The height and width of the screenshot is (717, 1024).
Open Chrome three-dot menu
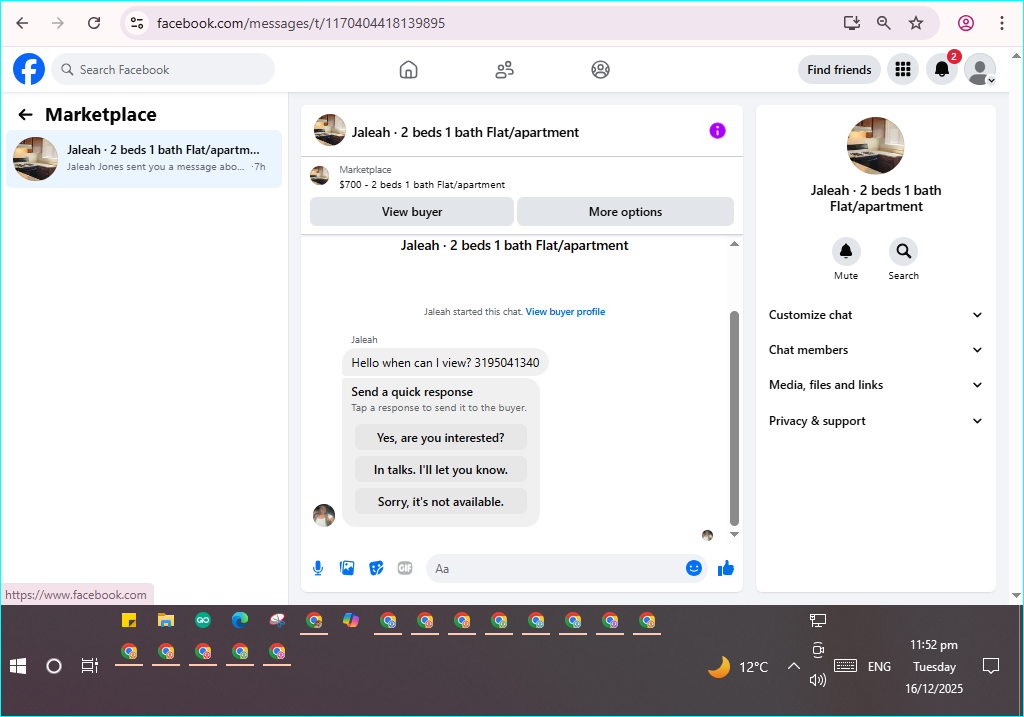tap(1002, 24)
